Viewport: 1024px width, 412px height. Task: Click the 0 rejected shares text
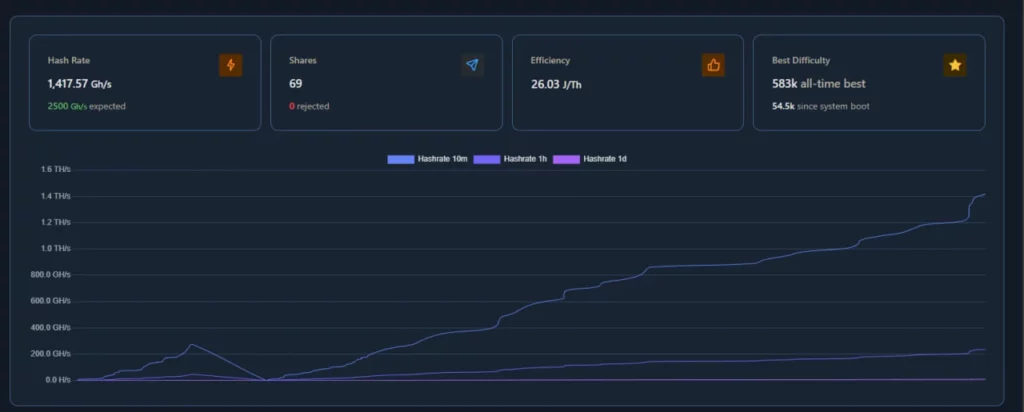[x=309, y=106]
